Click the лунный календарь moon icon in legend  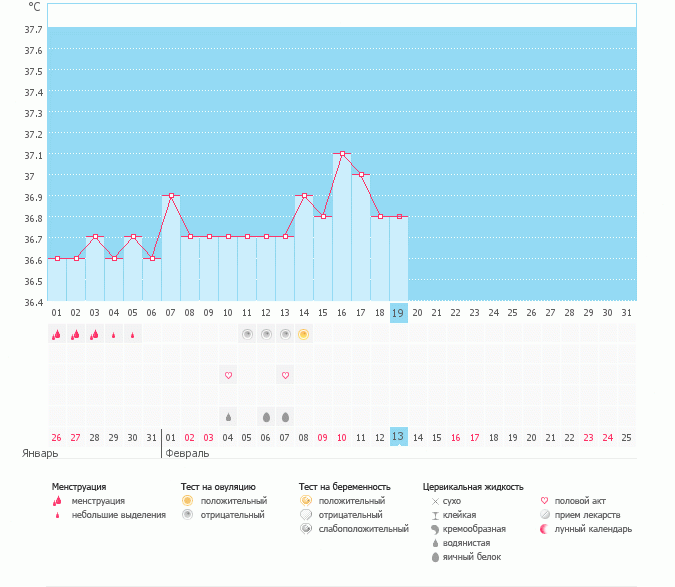click(545, 529)
